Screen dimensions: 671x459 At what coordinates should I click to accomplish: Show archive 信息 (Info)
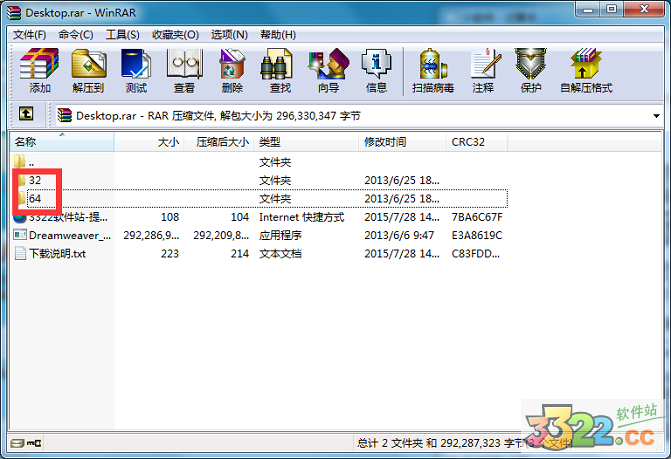(x=376, y=70)
